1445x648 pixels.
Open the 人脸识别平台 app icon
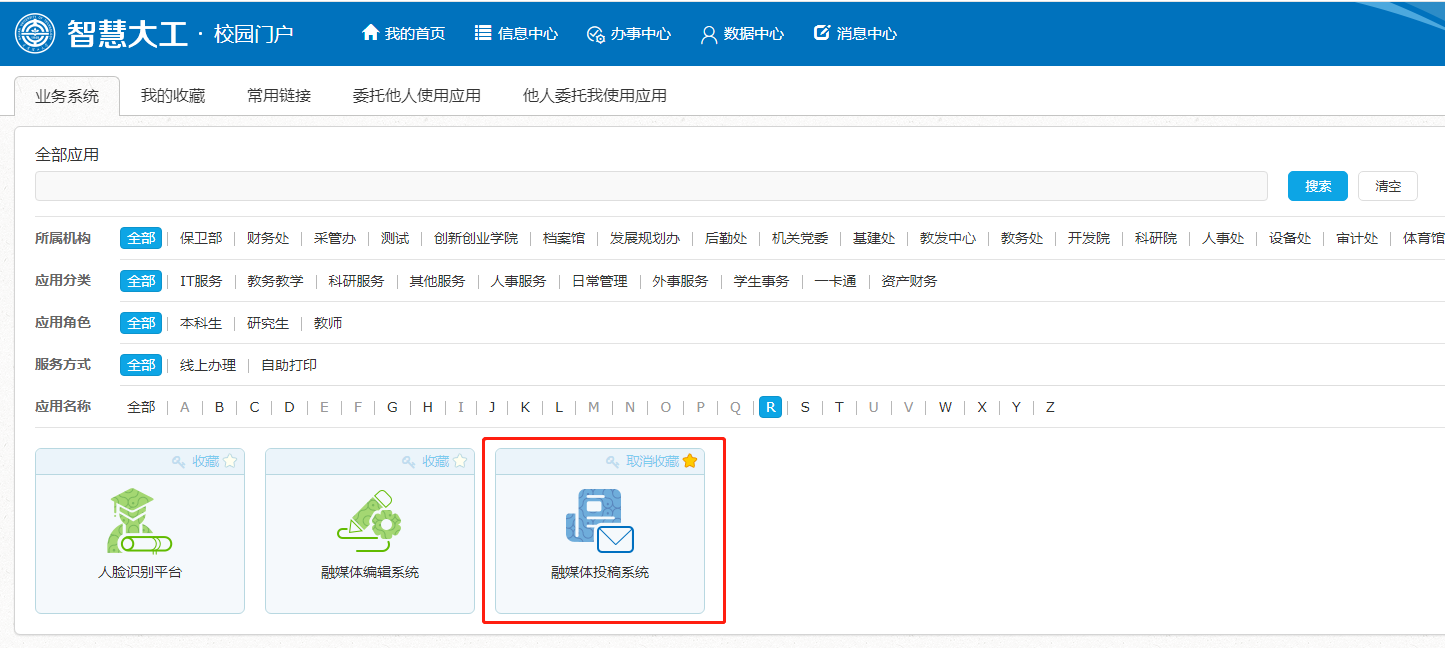[x=139, y=521]
